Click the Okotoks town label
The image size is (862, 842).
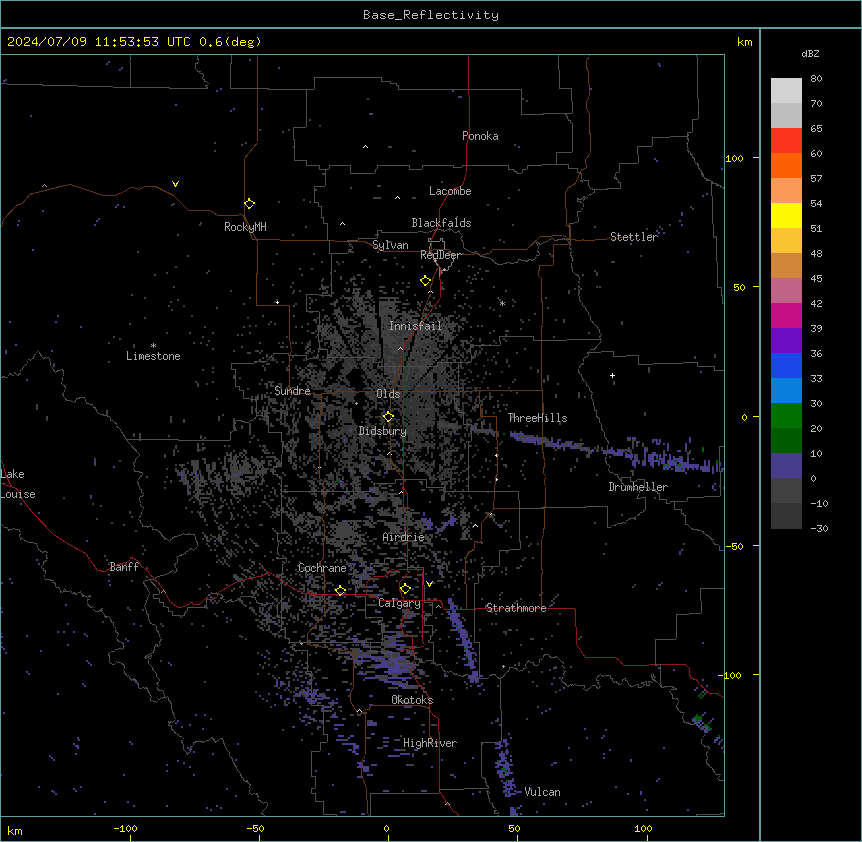coord(412,700)
